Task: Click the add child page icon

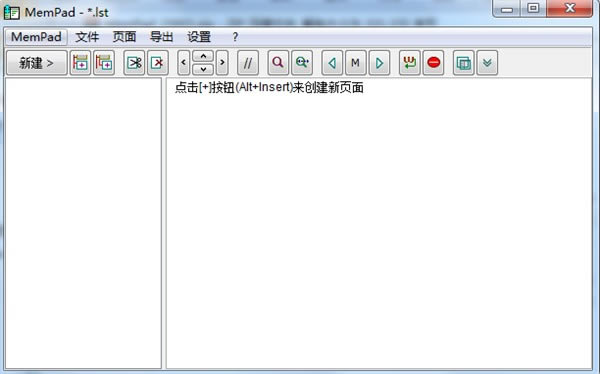Action: click(x=104, y=63)
